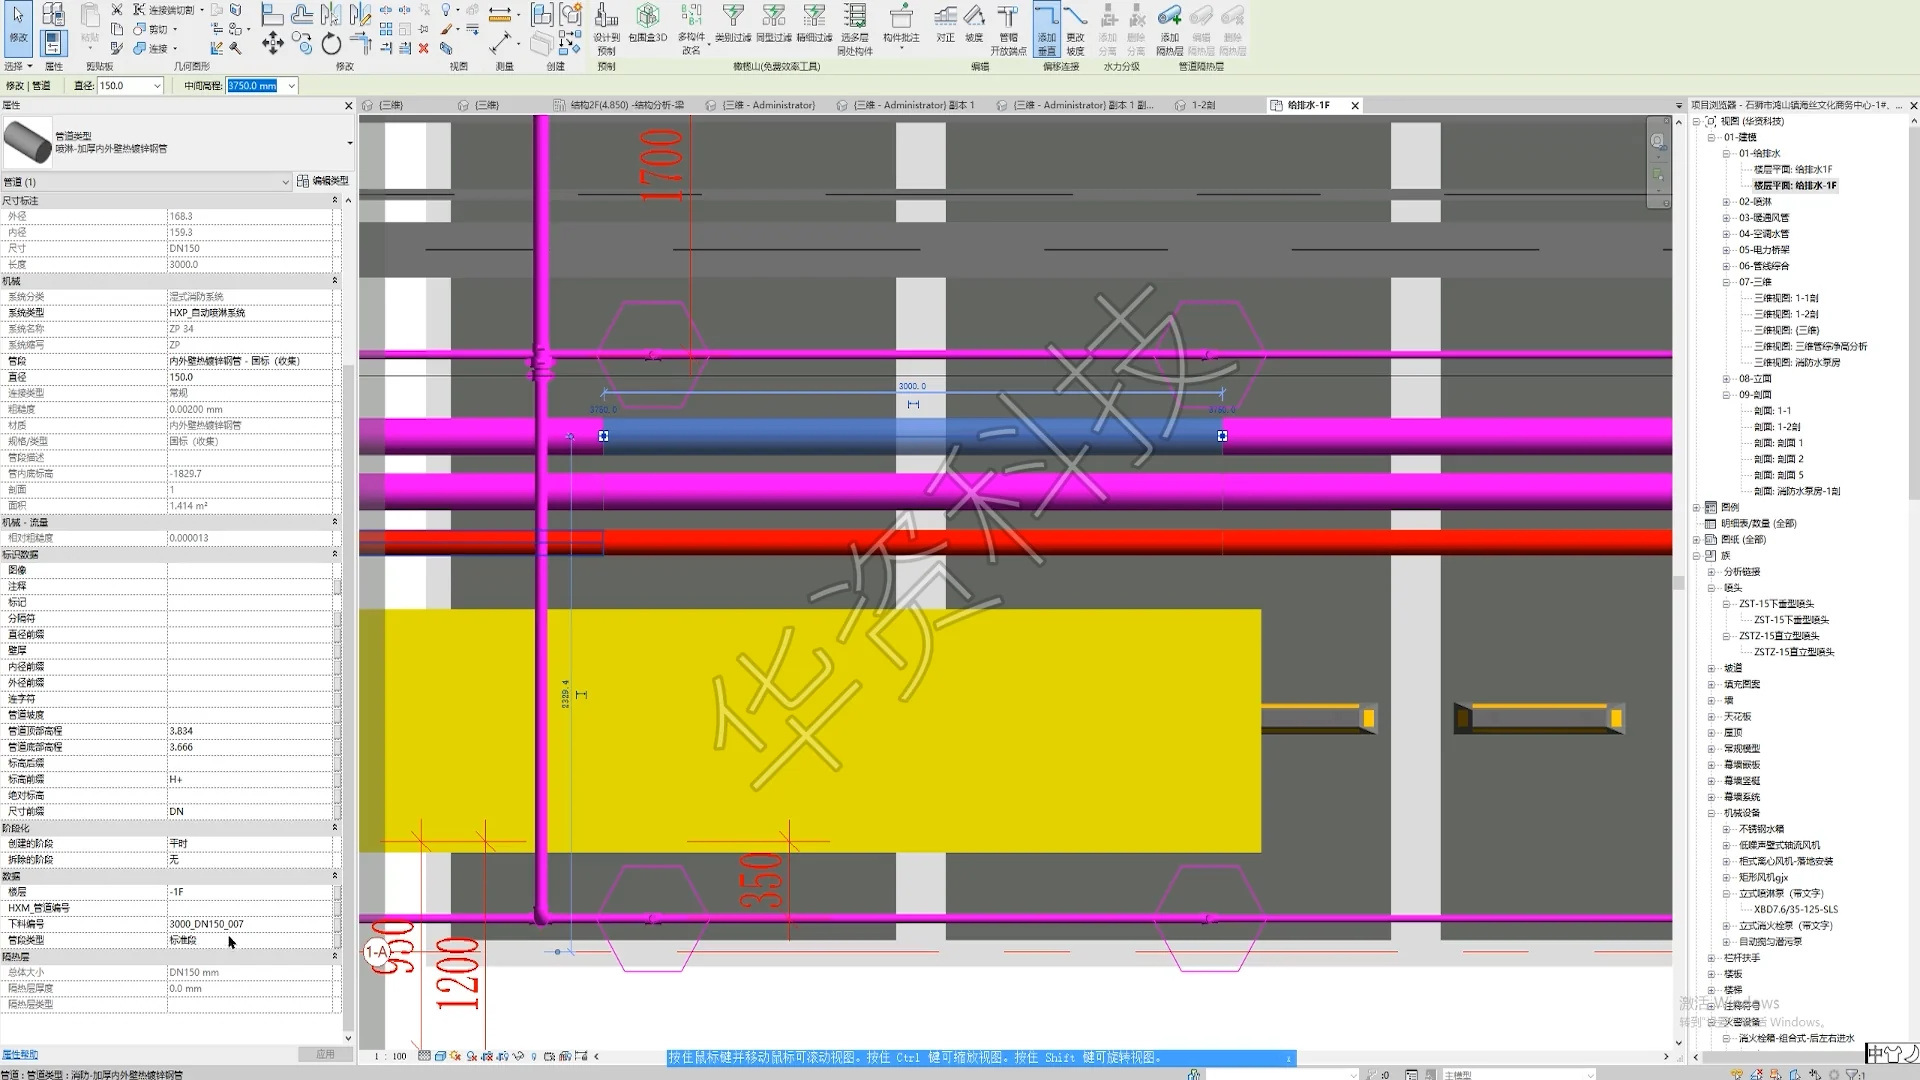
Task: Click the 更改坡度 tool
Action: (x=1075, y=29)
